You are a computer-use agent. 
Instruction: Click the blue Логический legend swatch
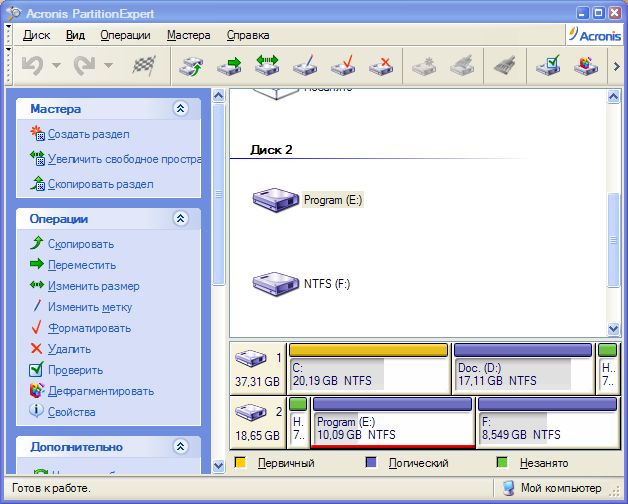click(x=371, y=462)
